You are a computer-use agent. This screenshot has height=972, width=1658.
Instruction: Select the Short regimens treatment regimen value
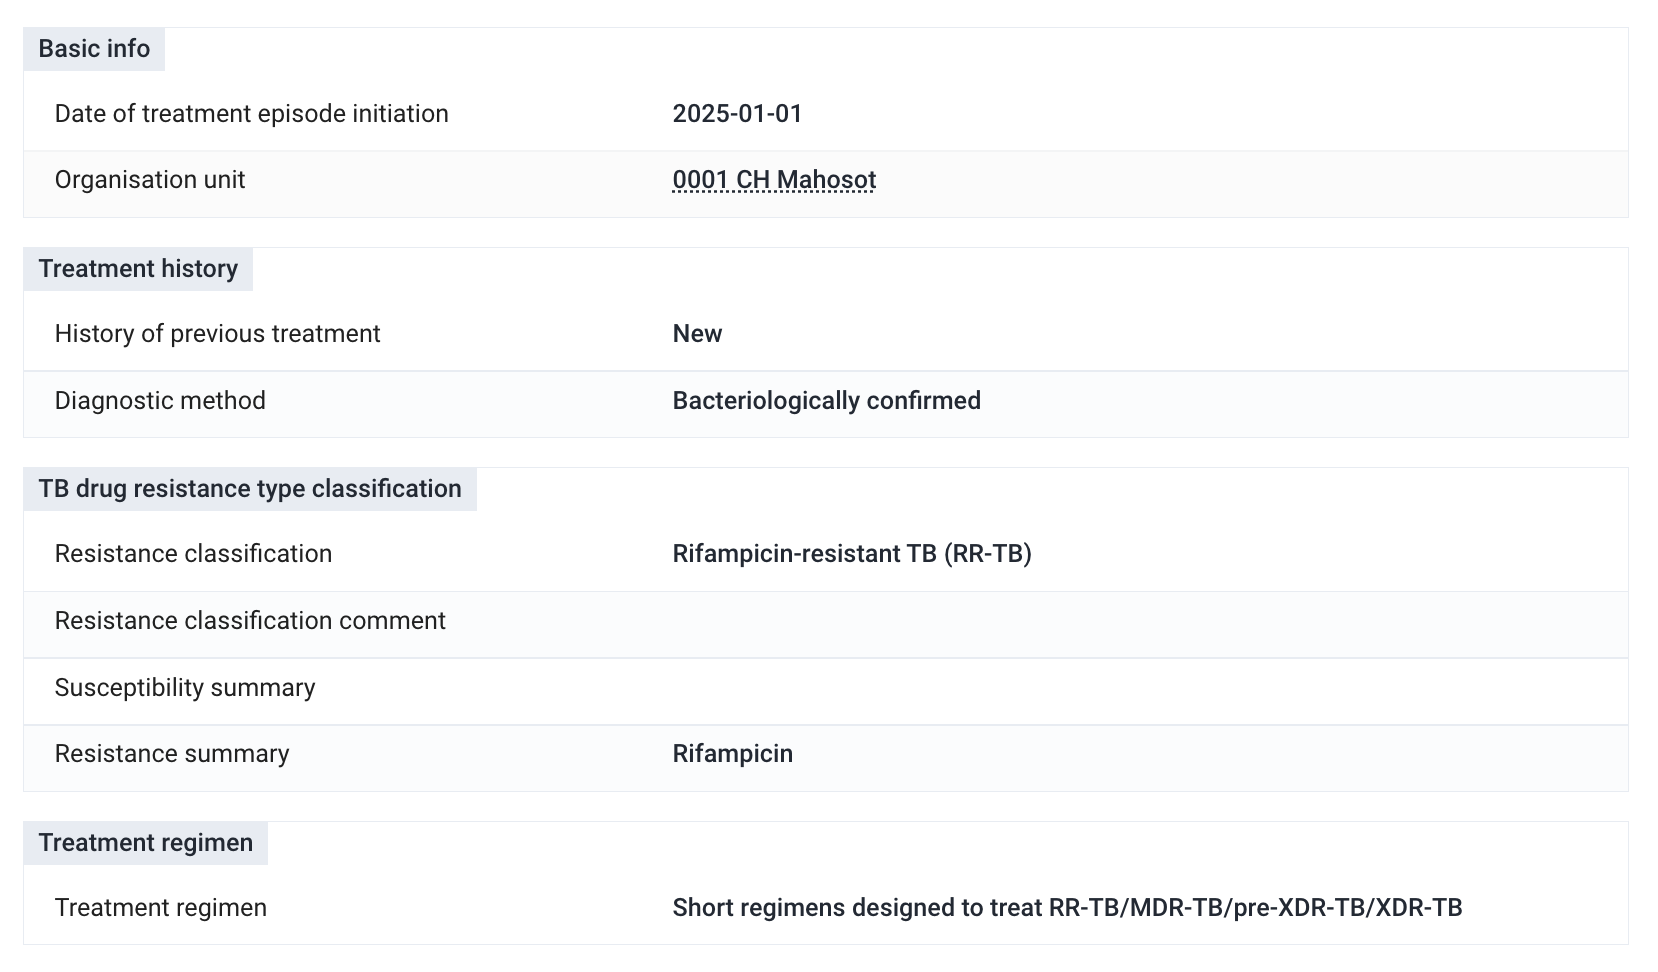(1067, 908)
